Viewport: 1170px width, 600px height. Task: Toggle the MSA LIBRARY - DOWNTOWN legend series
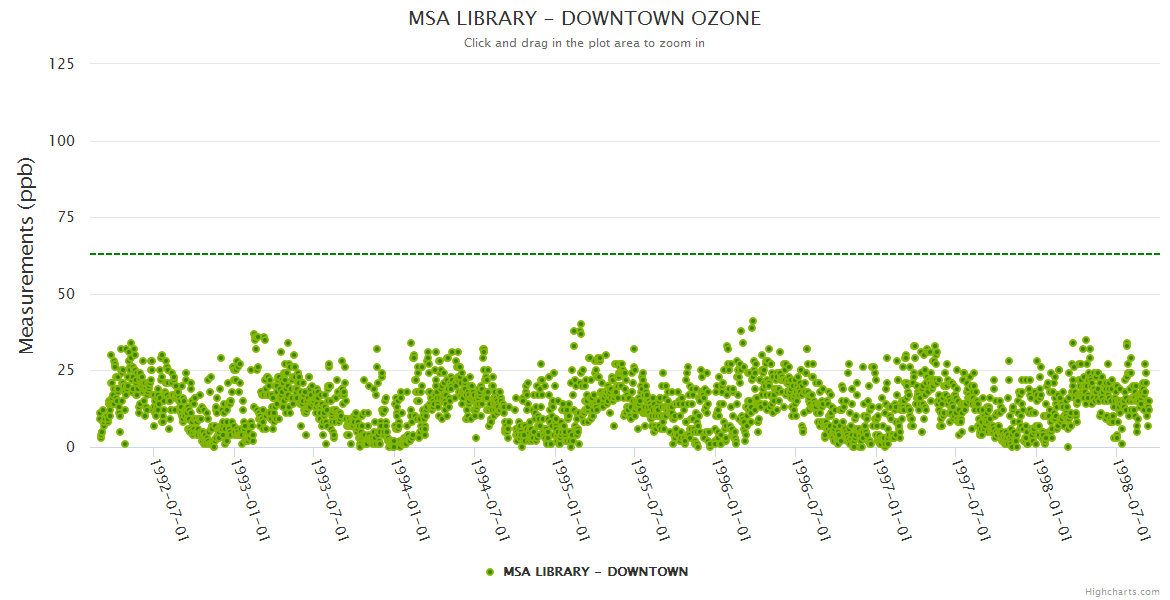click(x=596, y=572)
